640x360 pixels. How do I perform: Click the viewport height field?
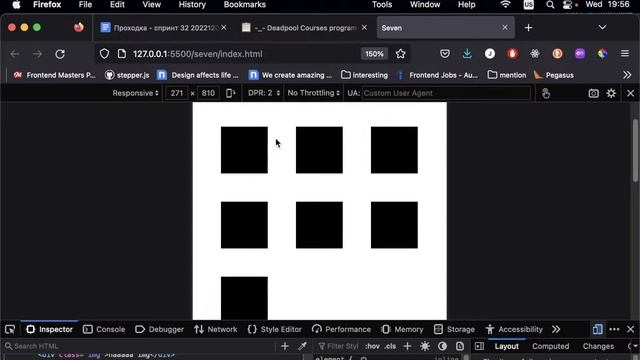point(208,93)
